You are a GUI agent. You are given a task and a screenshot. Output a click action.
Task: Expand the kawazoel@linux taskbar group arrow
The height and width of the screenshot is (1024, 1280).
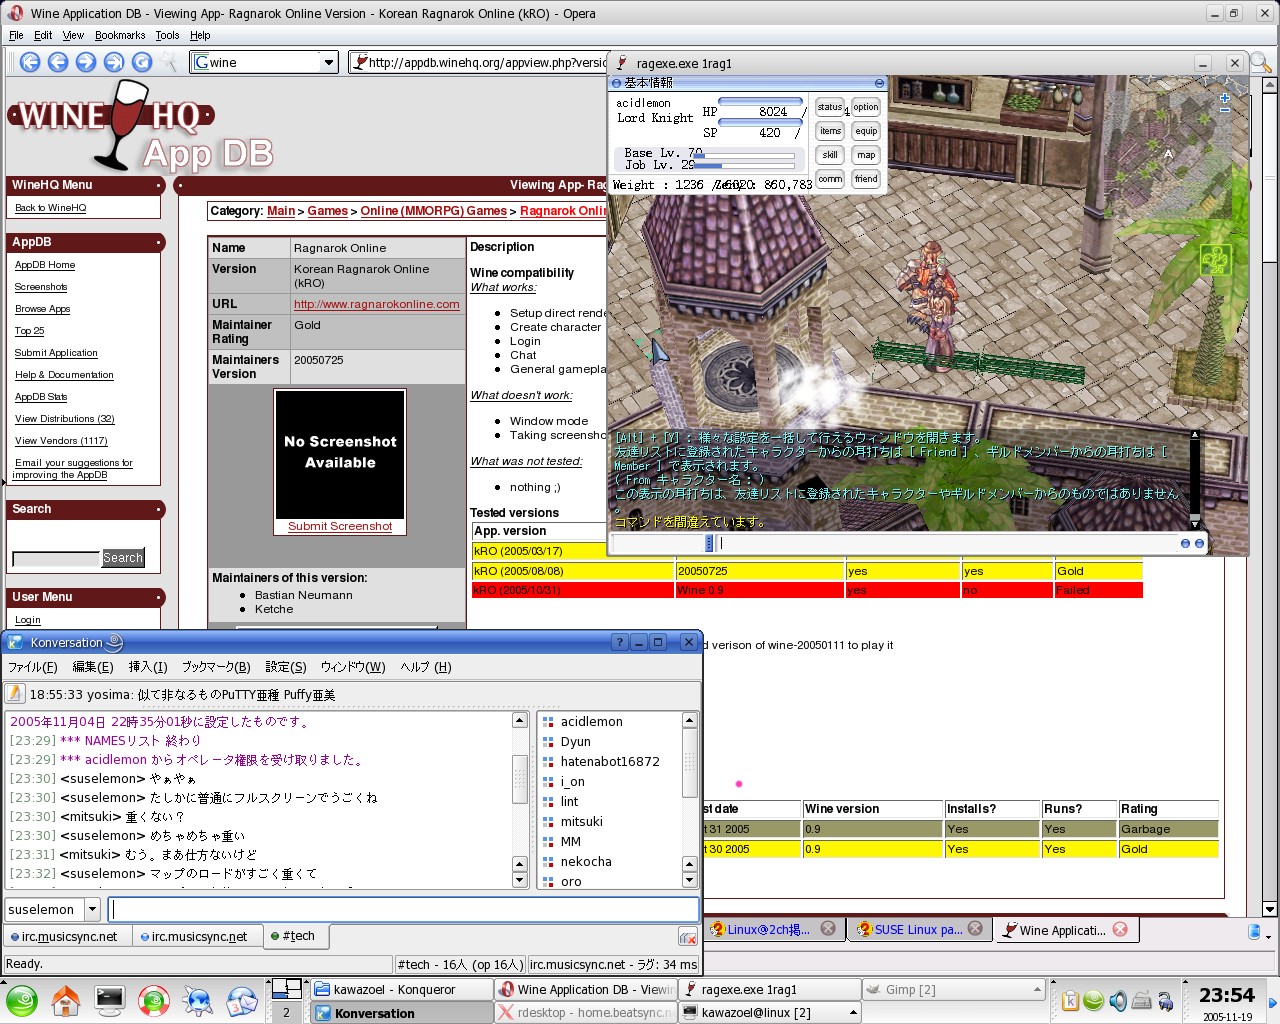click(x=853, y=1012)
